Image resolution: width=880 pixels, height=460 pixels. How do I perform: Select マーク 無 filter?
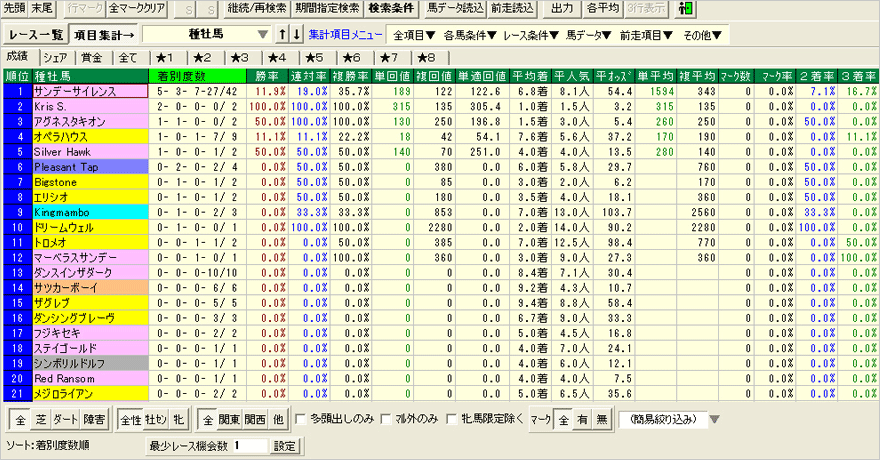[x=602, y=420]
